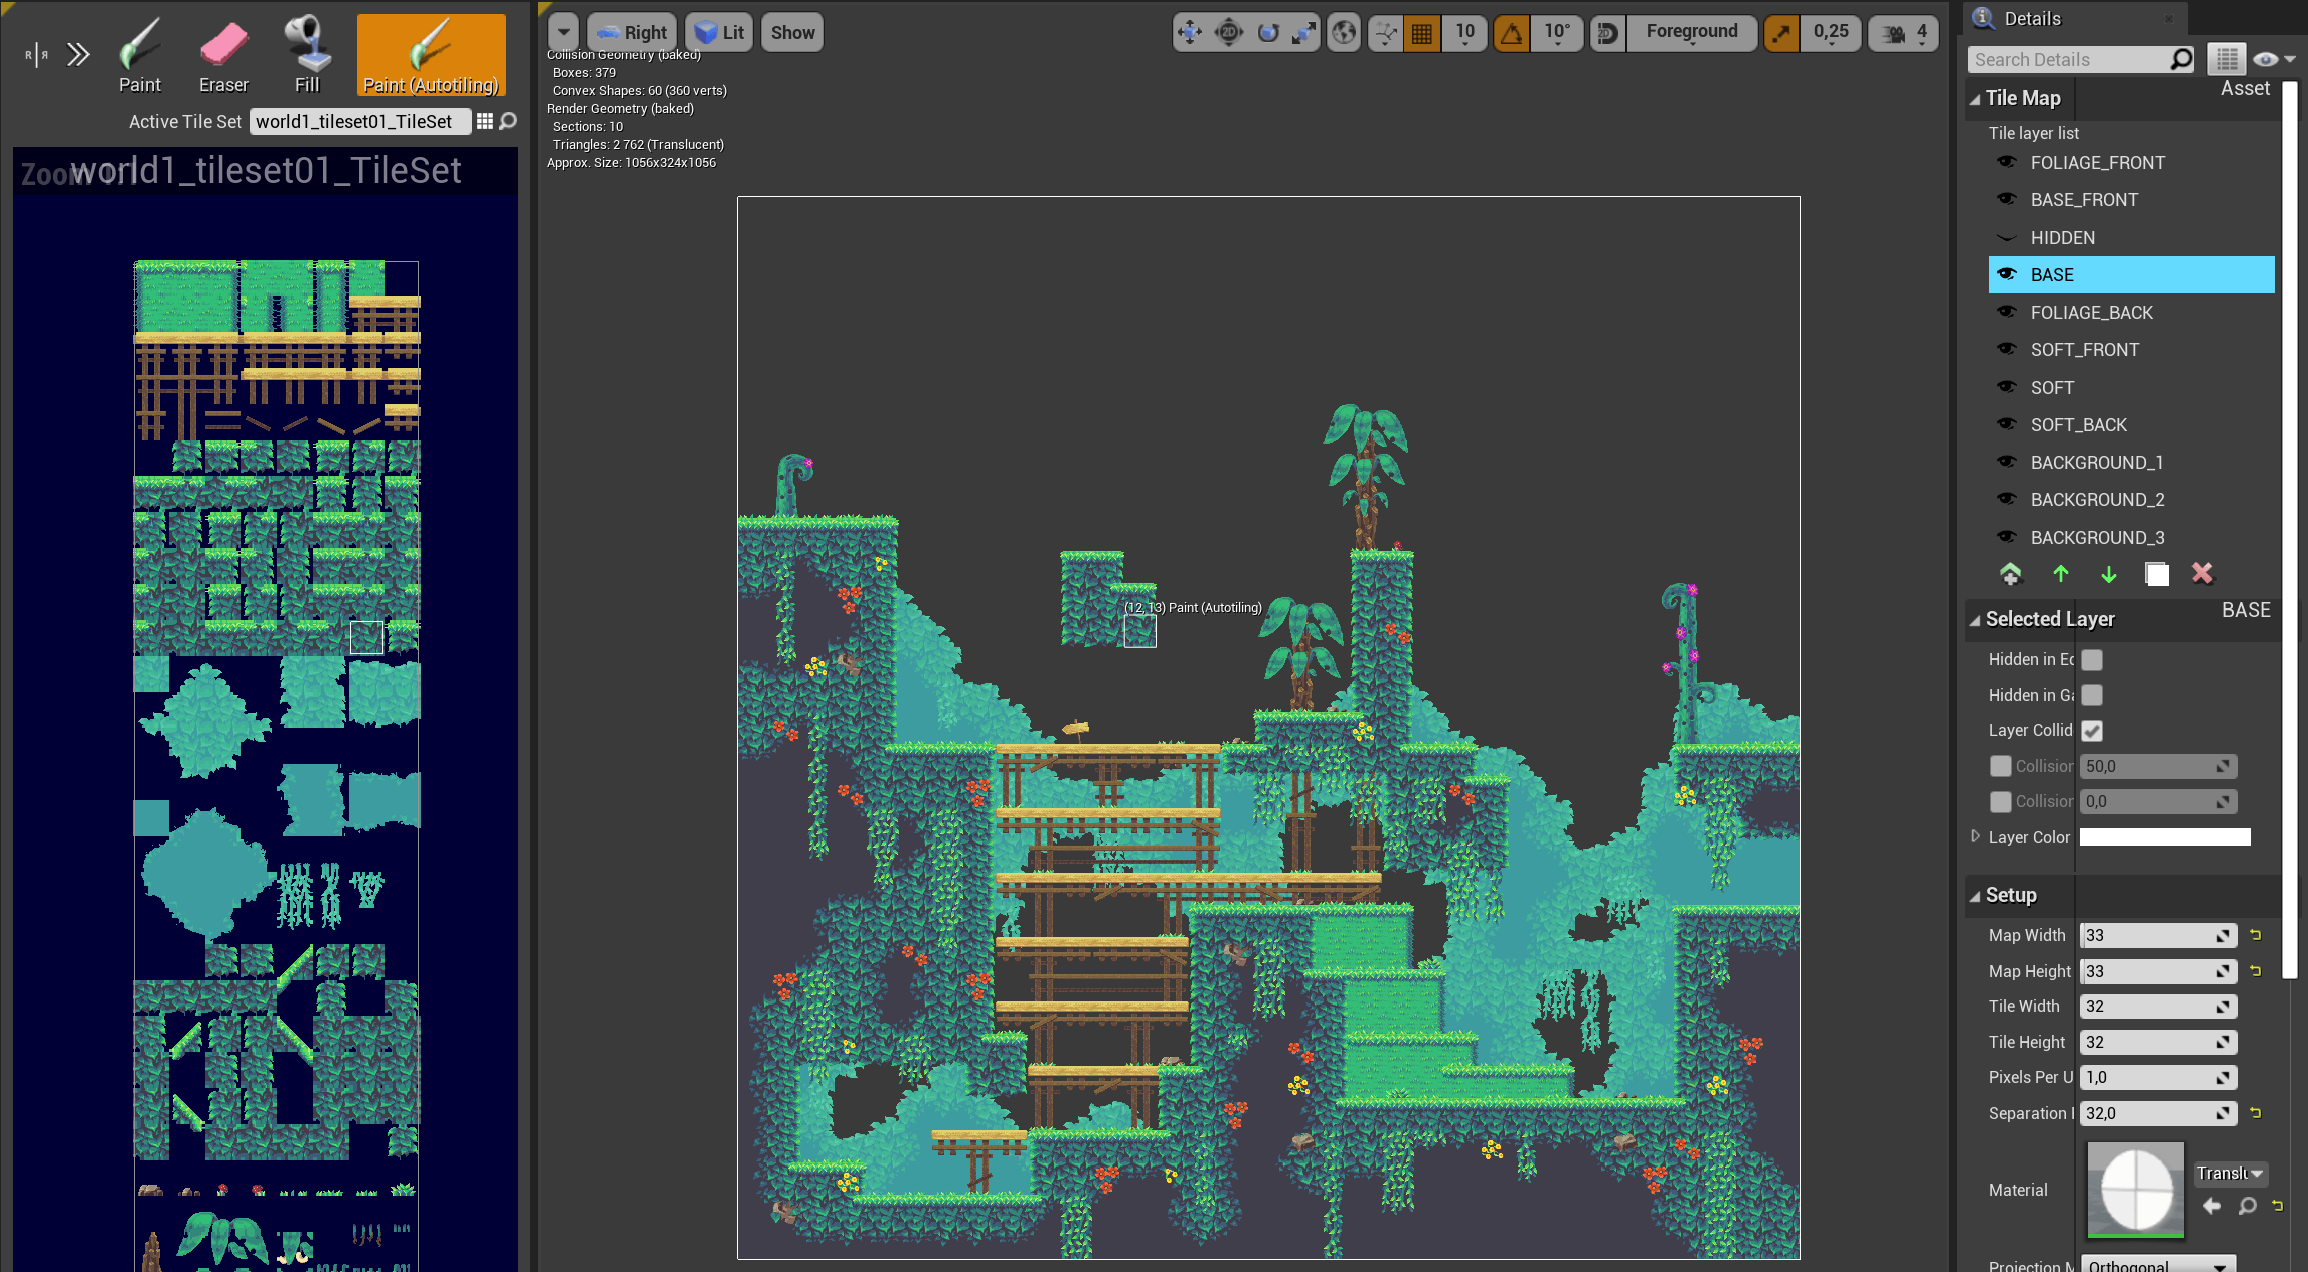Click the move layer up arrow icon

(2061, 572)
